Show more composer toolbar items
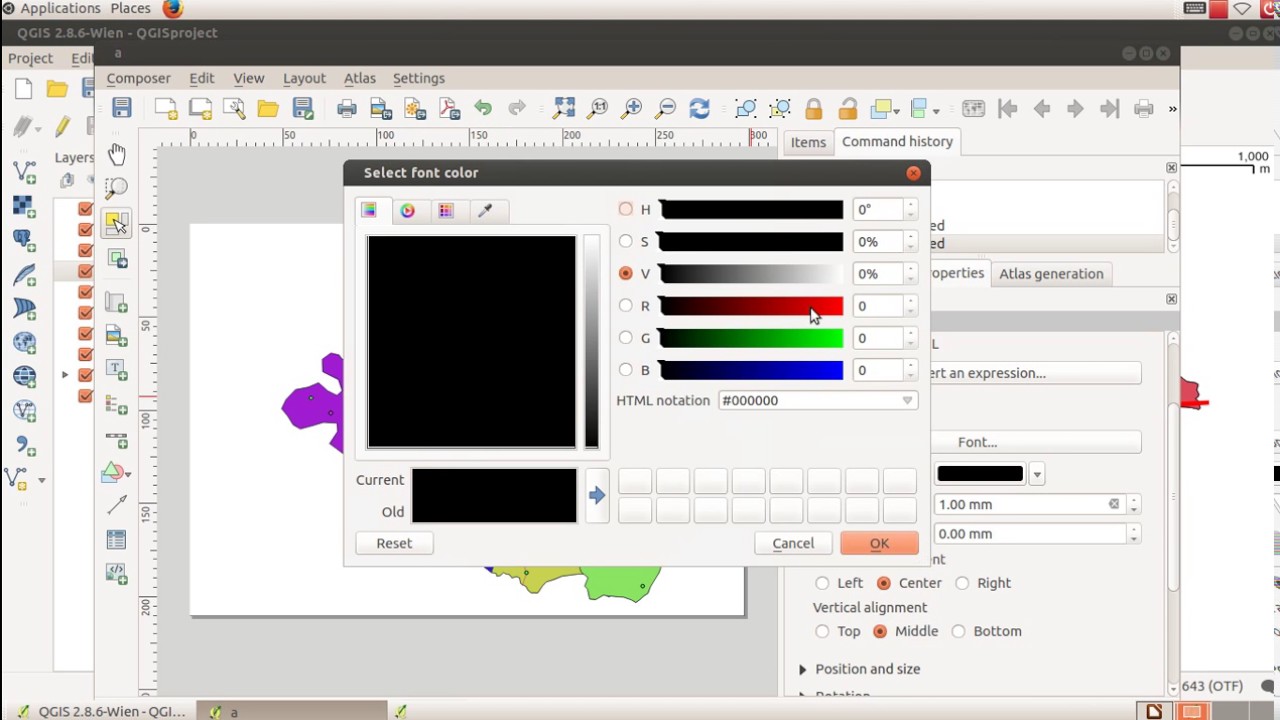The height and width of the screenshot is (720, 1280). click(1172, 108)
